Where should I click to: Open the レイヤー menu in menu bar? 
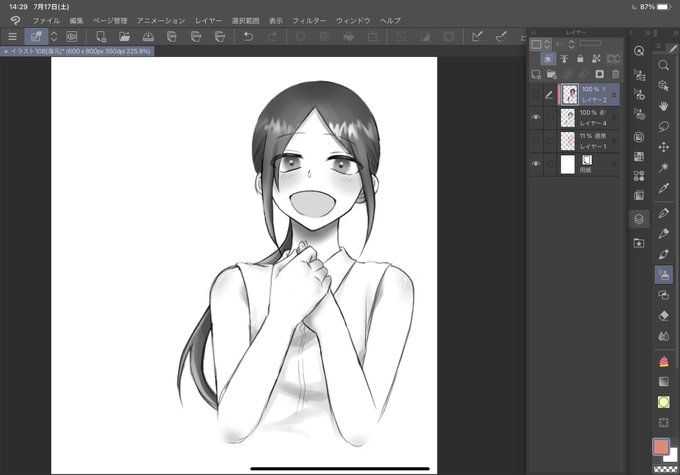208,20
